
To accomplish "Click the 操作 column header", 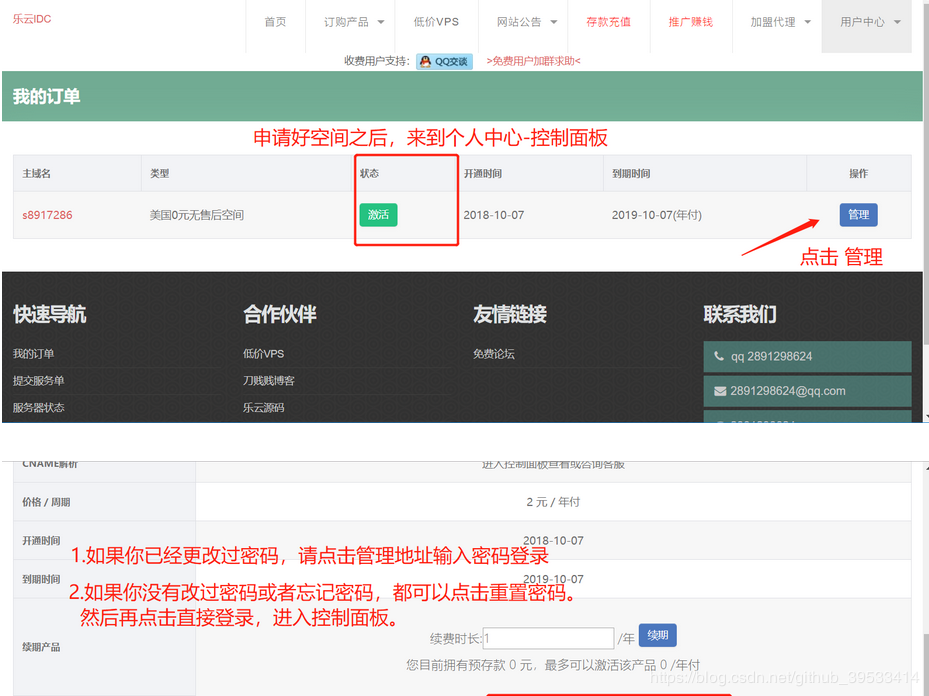I will coord(858,174).
